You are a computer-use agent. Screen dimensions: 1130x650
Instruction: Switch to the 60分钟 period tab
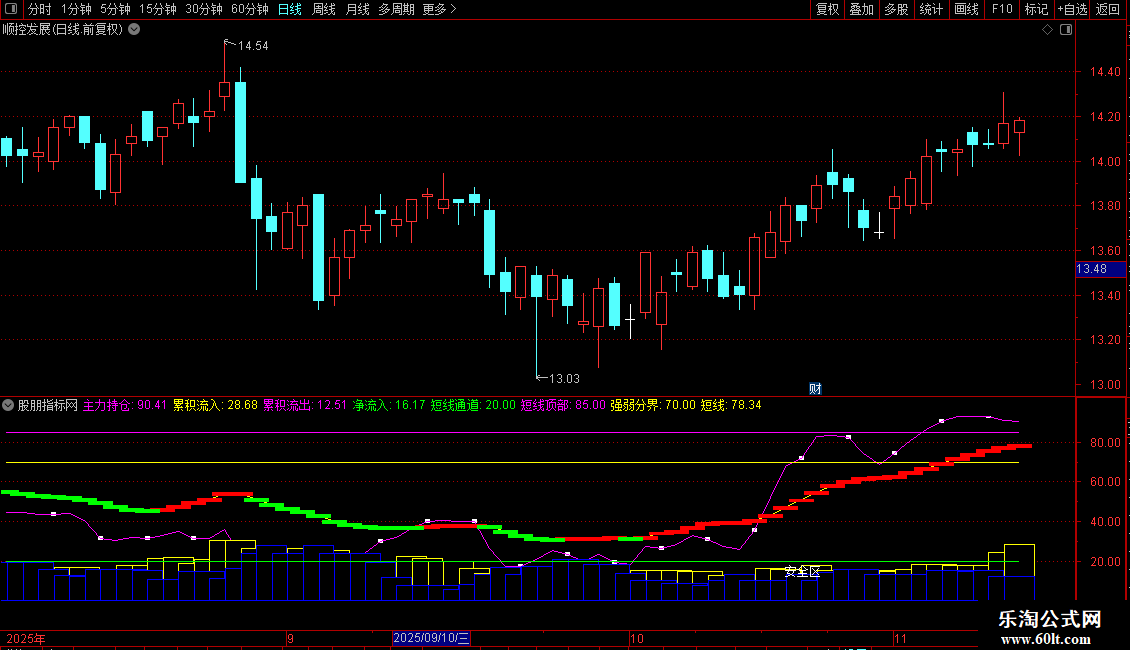249,9
